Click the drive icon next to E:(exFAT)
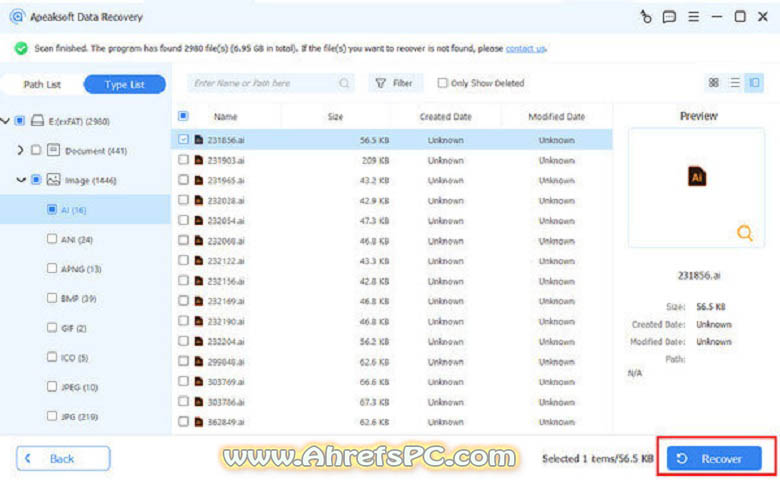Screen dimensions: 780x480 [37, 120]
